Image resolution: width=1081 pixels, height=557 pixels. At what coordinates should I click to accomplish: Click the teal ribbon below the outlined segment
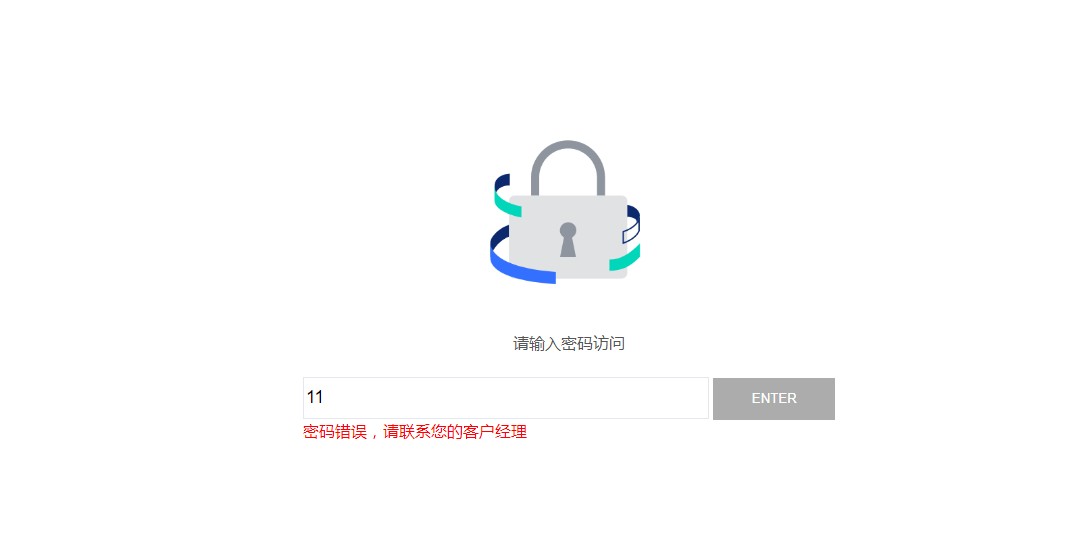pyautogui.click(x=625, y=258)
